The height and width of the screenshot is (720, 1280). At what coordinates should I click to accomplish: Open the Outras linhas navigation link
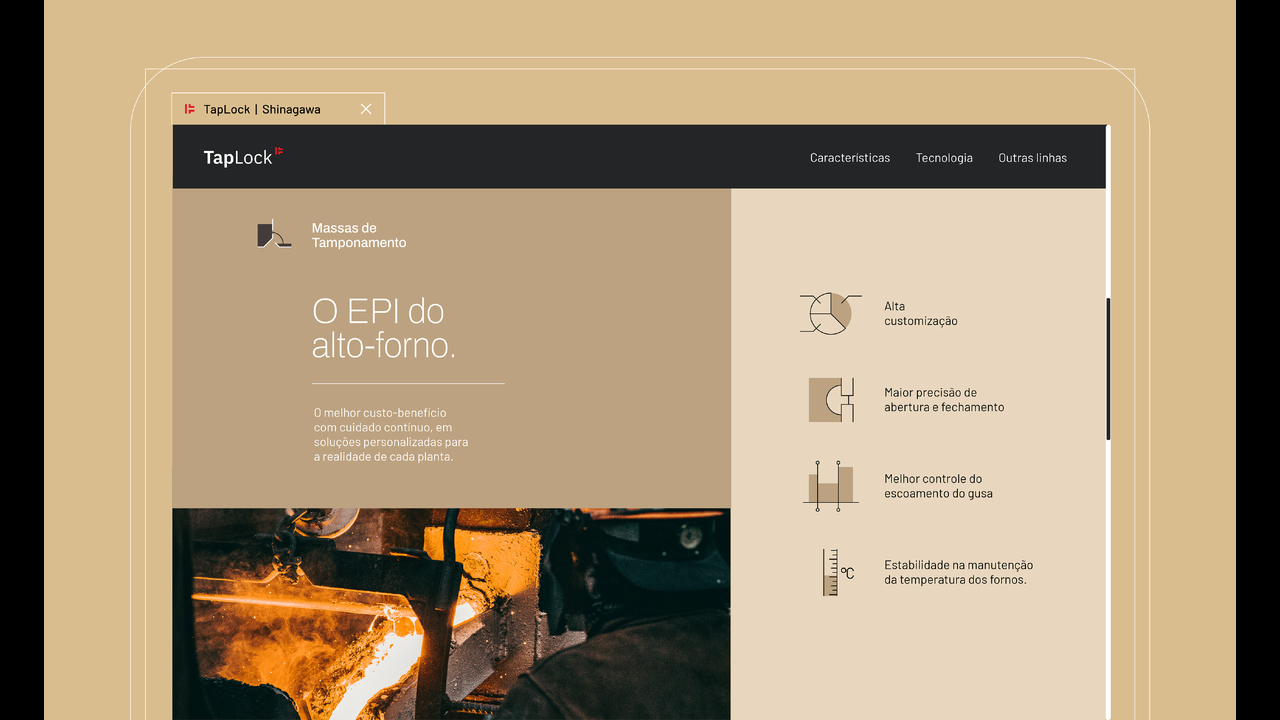(1032, 158)
